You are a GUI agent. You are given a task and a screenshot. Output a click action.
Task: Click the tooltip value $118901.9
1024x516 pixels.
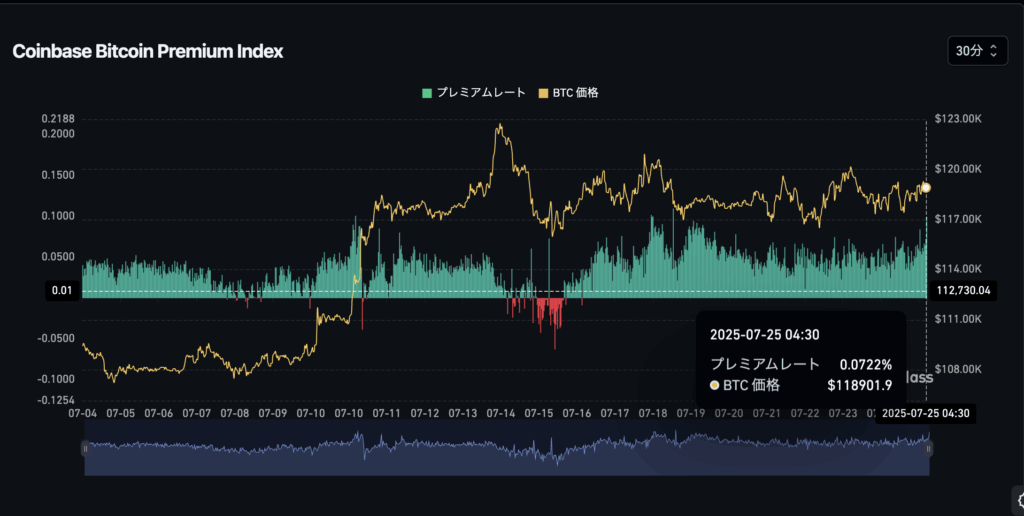[x=859, y=385]
